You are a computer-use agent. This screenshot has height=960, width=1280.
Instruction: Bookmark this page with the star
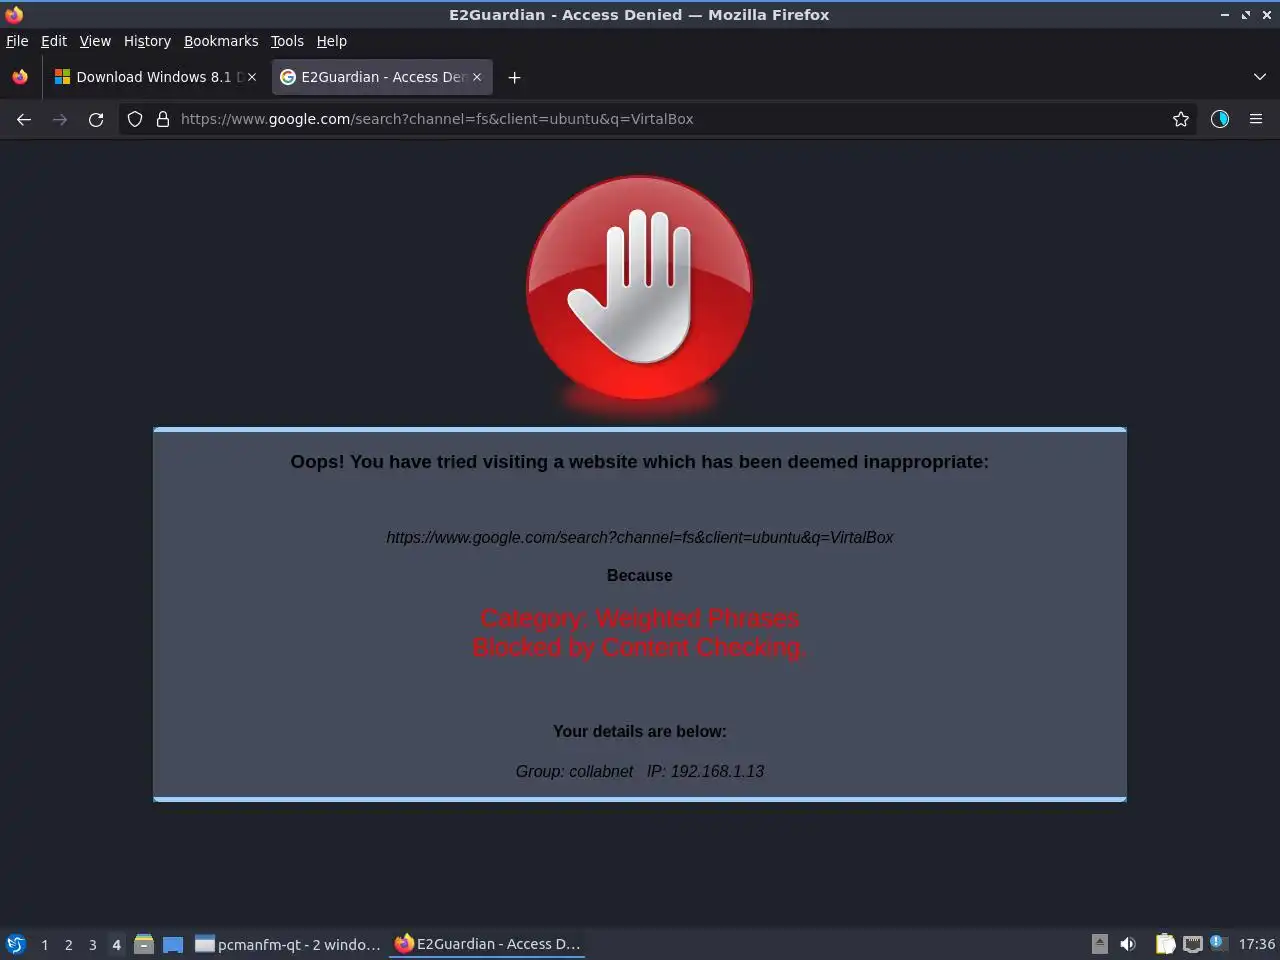1181,119
